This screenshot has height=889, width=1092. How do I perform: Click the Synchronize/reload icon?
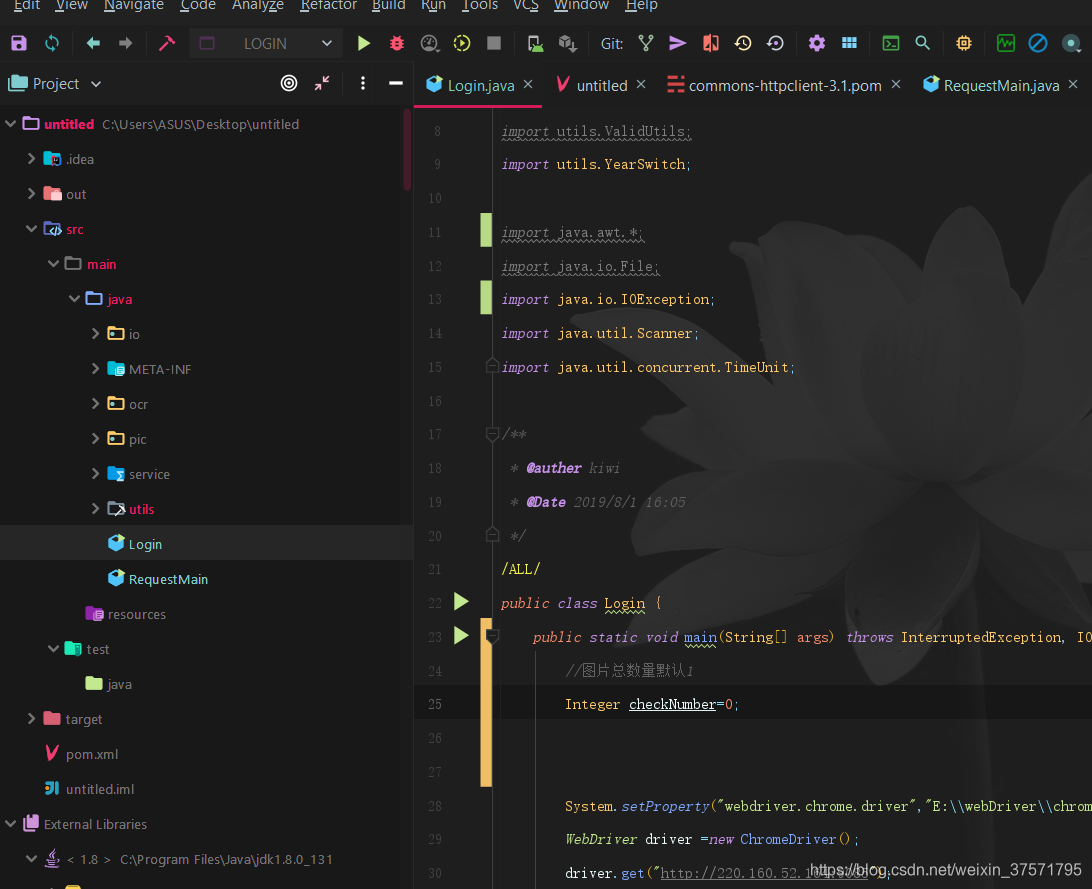coord(52,43)
